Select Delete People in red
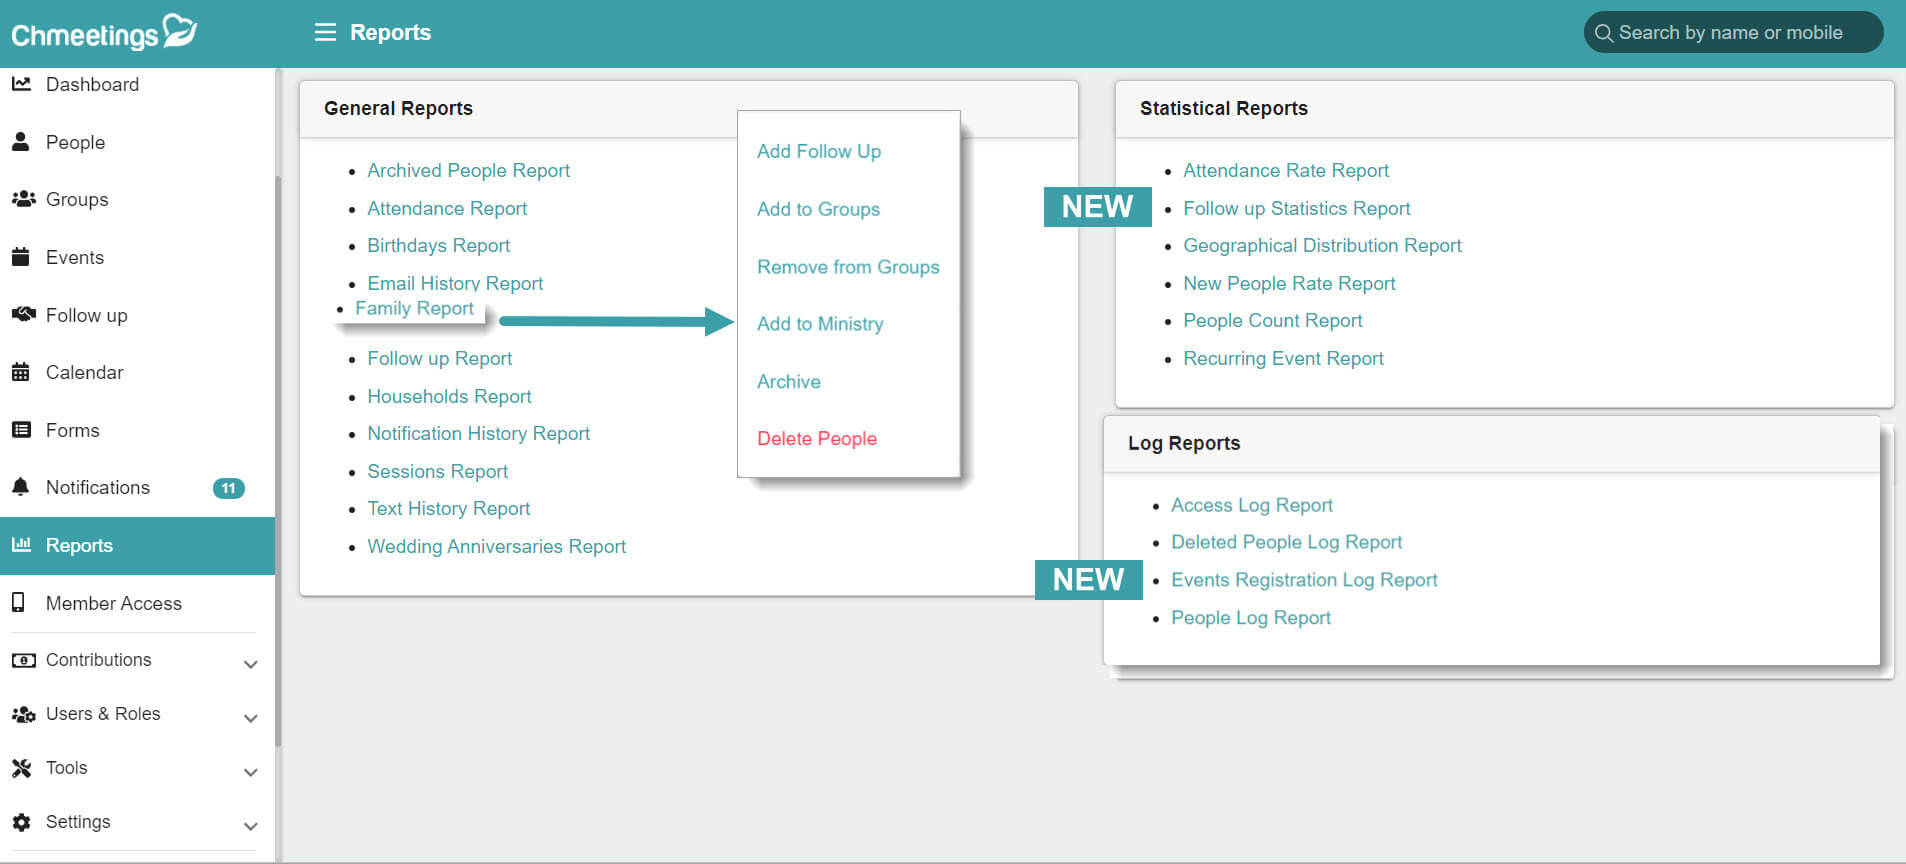The height and width of the screenshot is (864, 1906). 817,438
